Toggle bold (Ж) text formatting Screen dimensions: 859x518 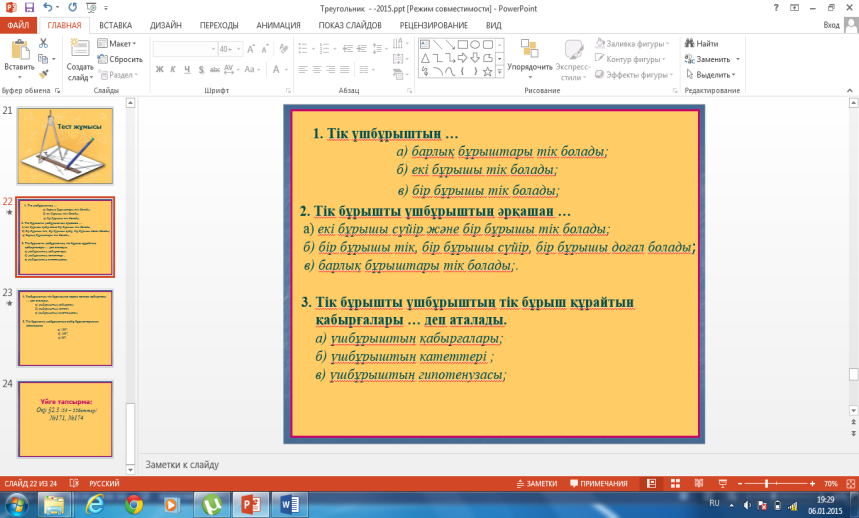pos(159,69)
